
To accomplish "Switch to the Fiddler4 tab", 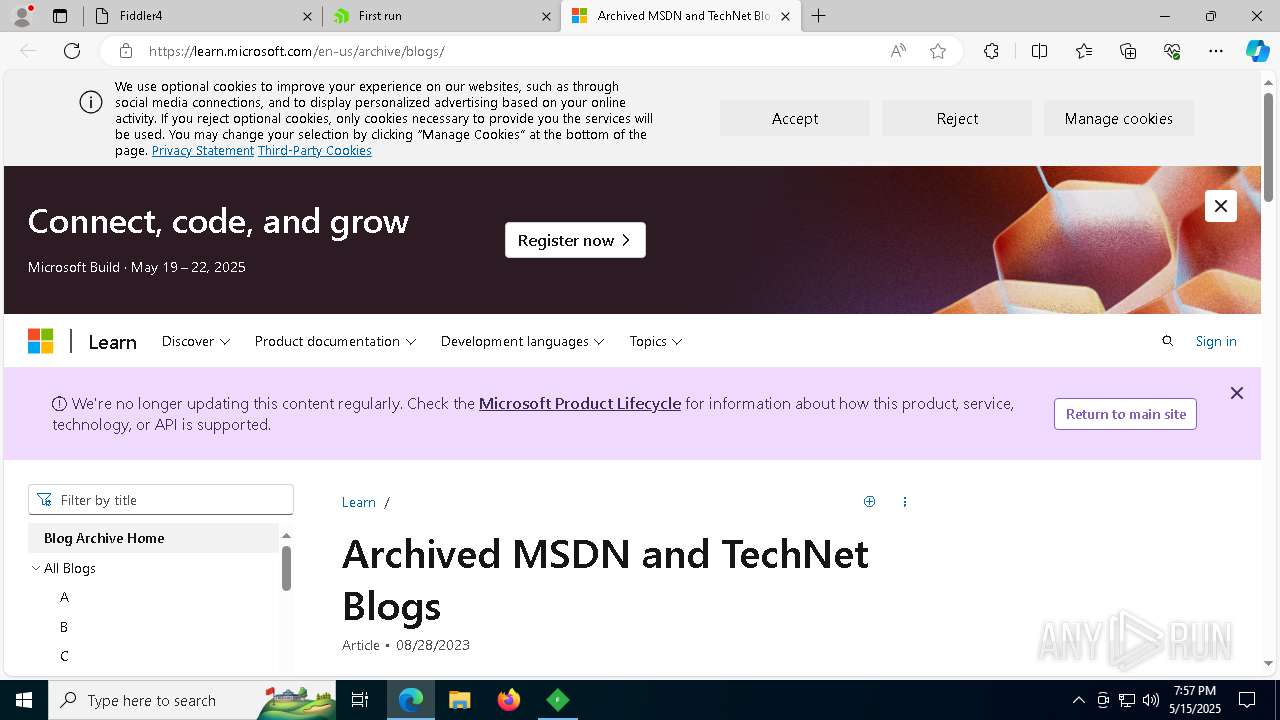I will tap(201, 16).
